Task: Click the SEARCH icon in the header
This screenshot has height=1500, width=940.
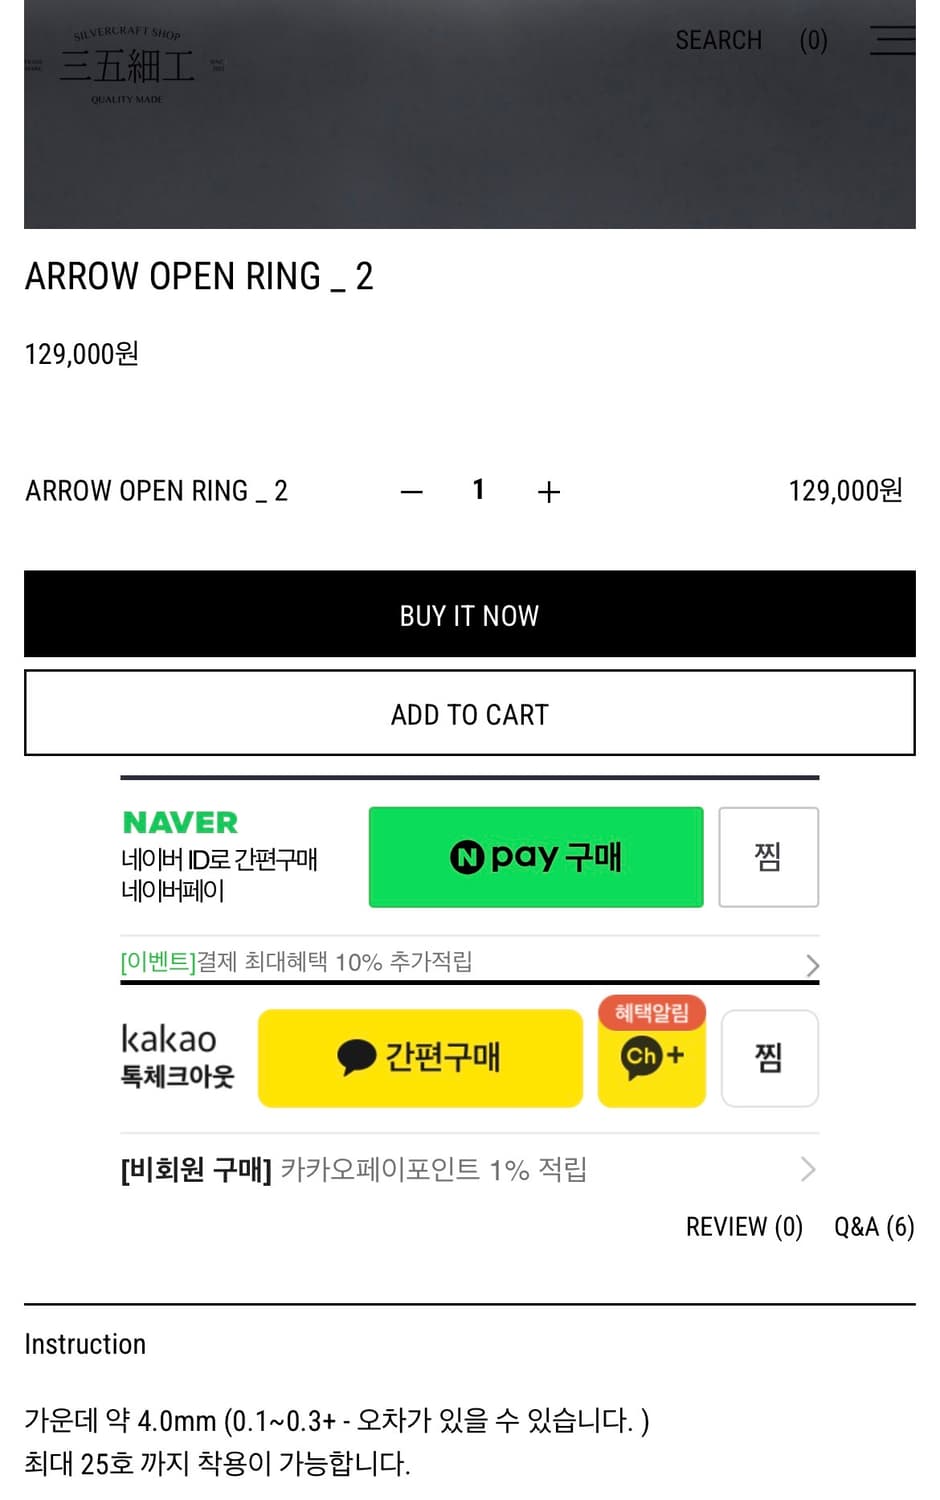Action: coord(719,40)
